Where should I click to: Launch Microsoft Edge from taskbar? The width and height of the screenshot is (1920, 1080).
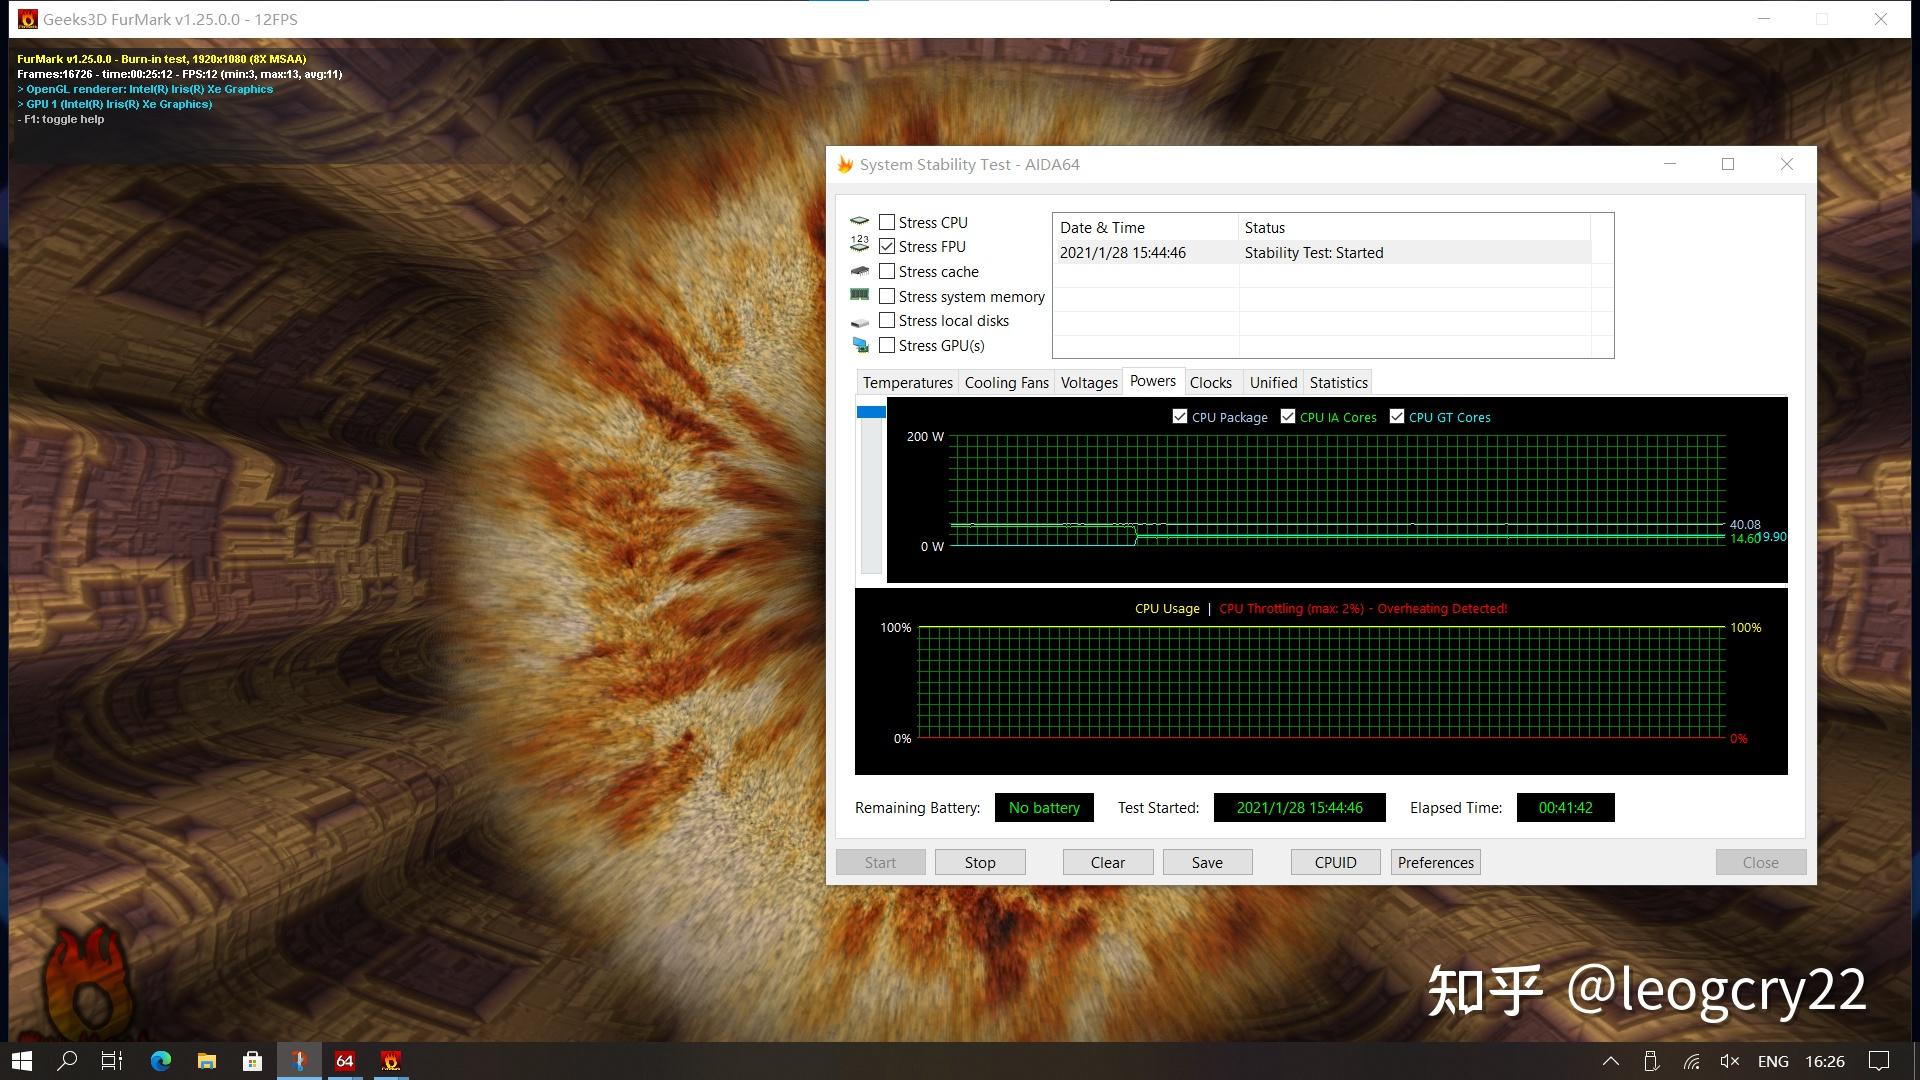pos(160,1061)
